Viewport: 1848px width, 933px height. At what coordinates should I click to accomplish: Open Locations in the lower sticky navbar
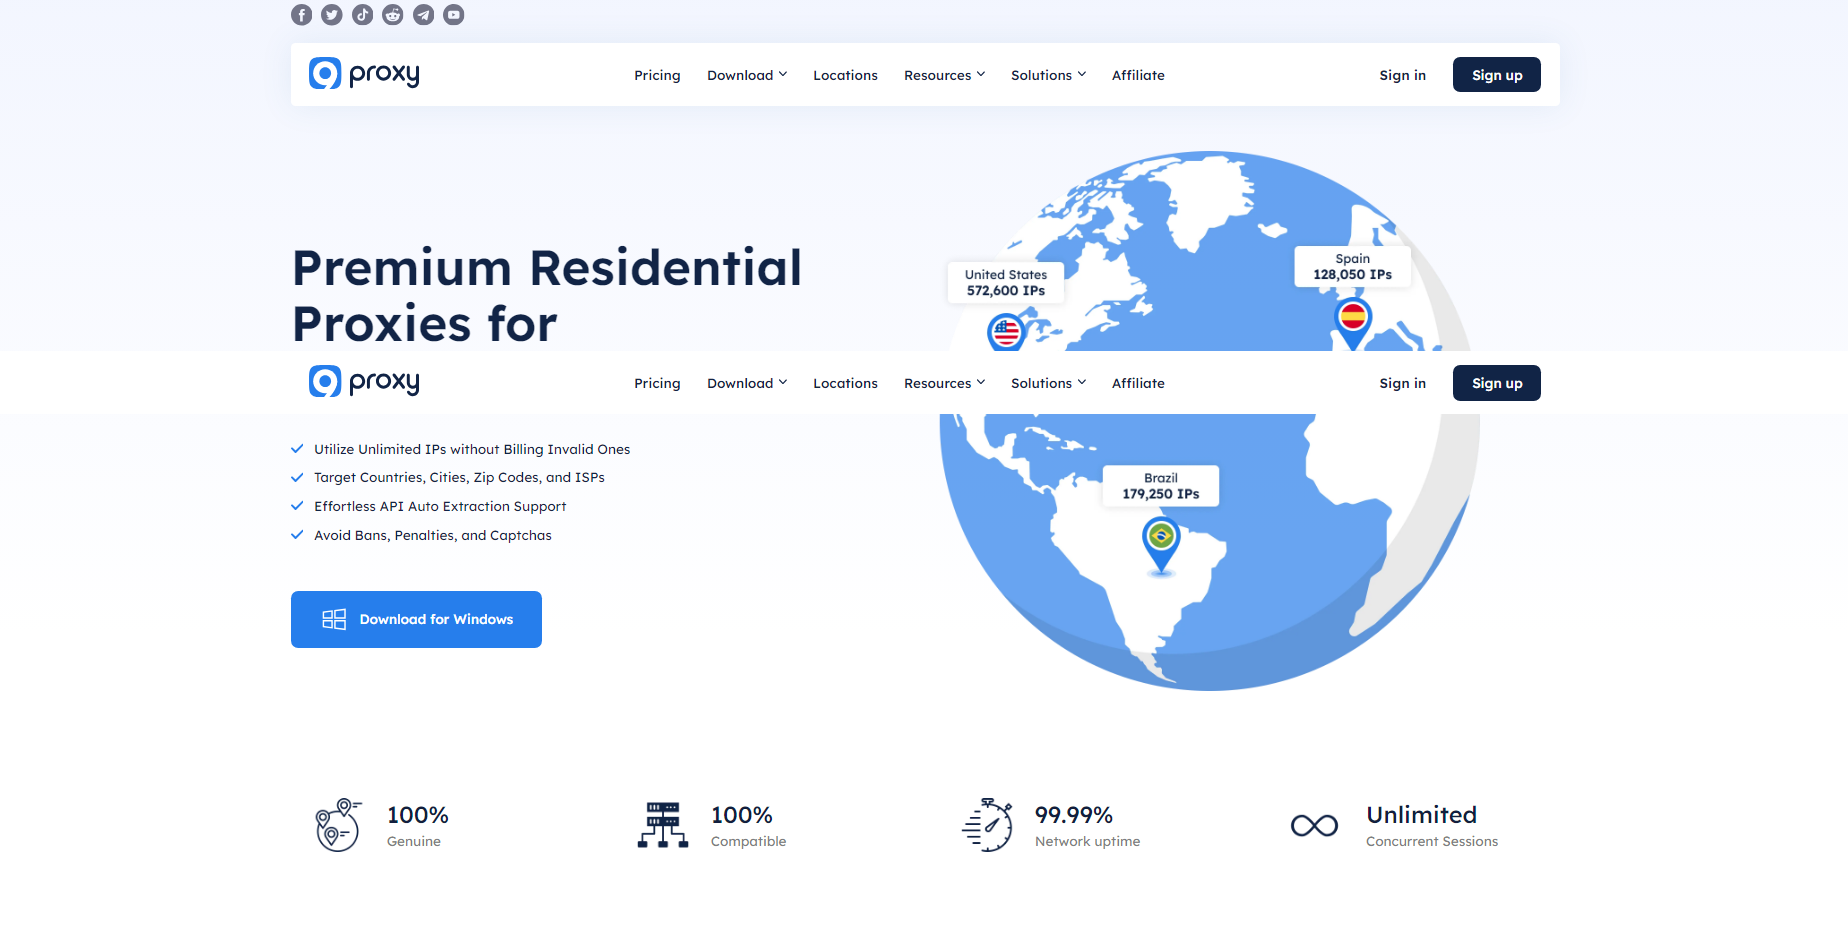[845, 383]
